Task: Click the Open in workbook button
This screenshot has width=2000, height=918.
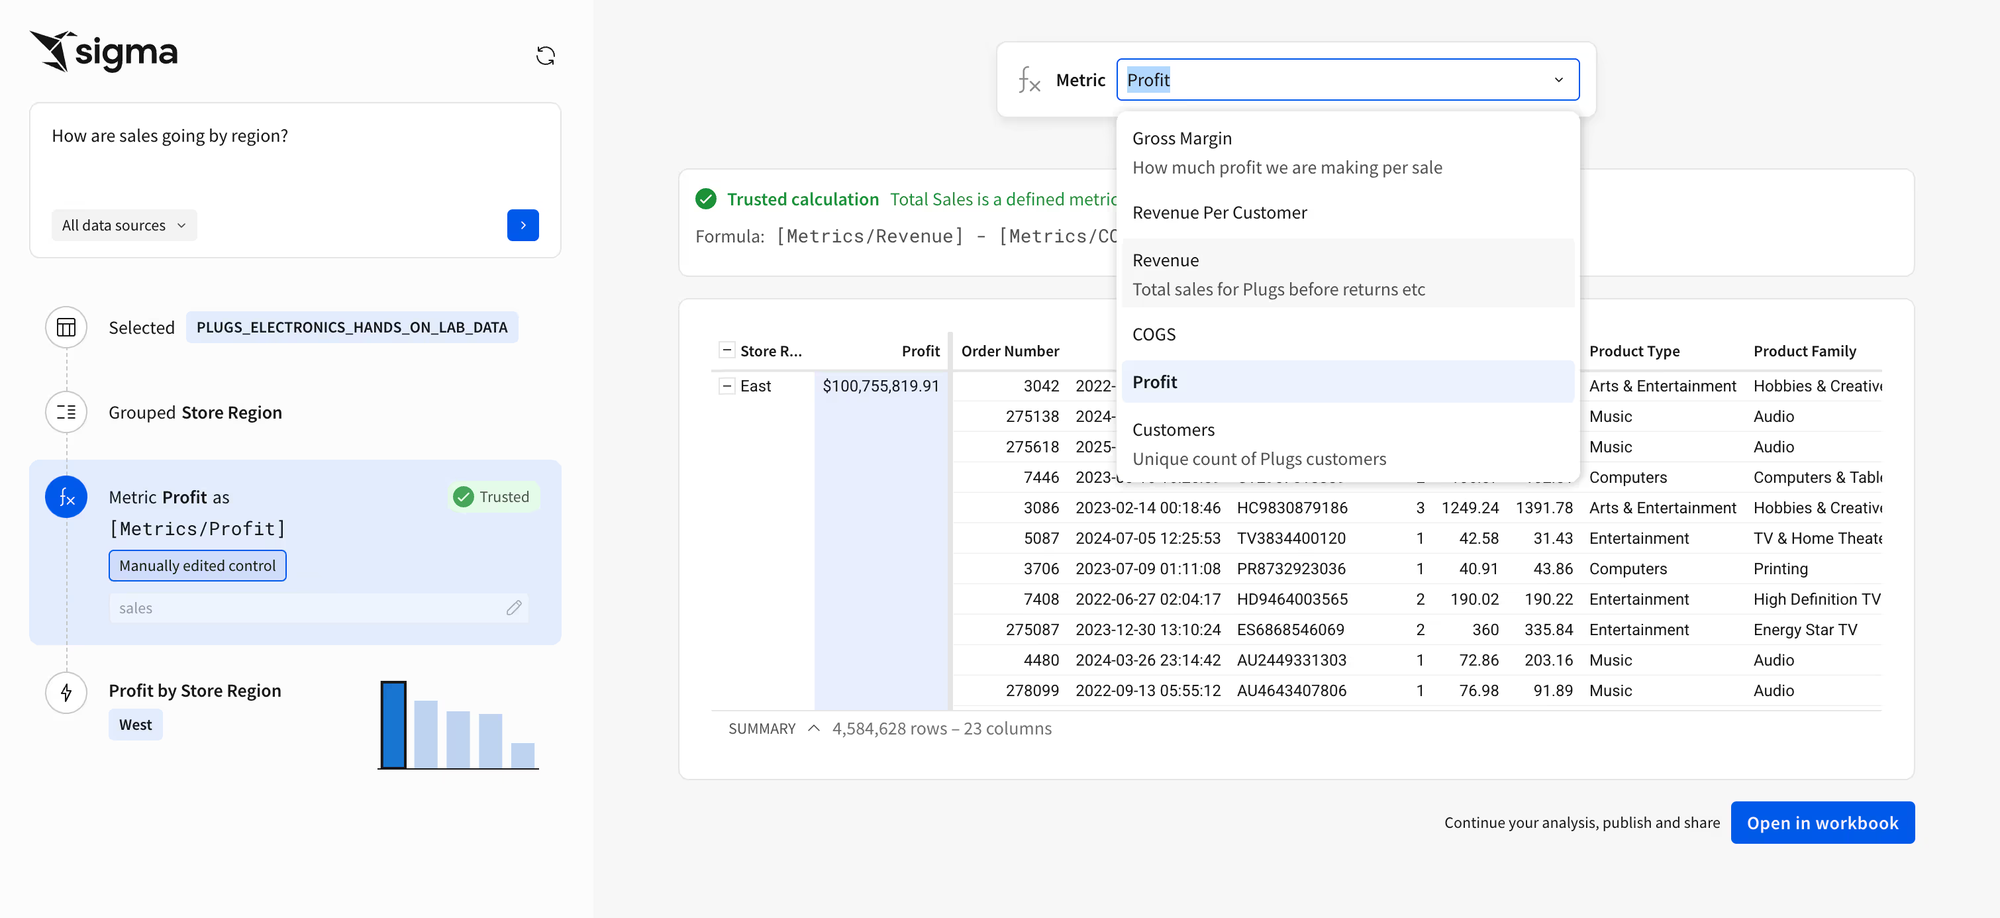Action: [x=1822, y=823]
